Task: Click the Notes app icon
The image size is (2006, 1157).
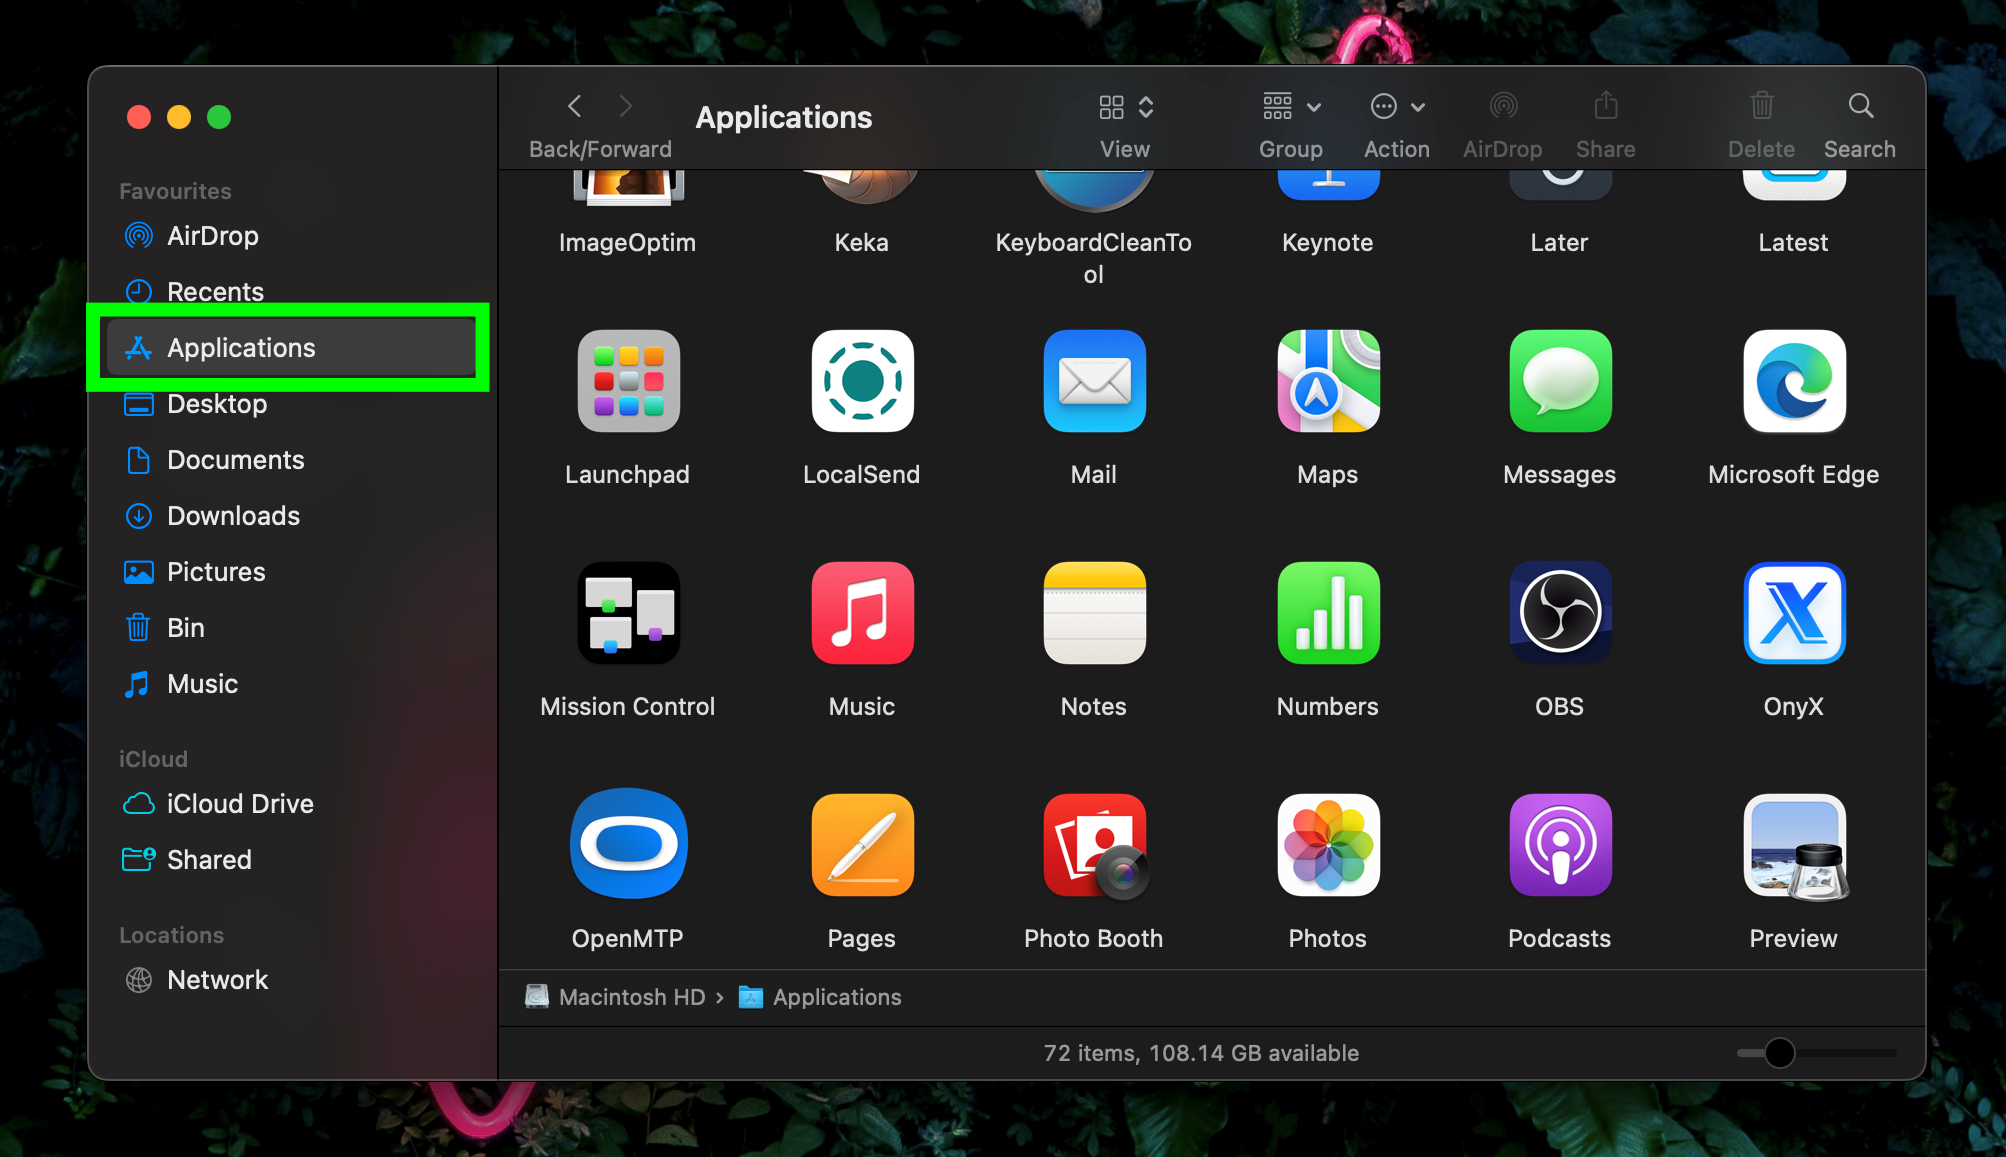Action: (x=1094, y=613)
